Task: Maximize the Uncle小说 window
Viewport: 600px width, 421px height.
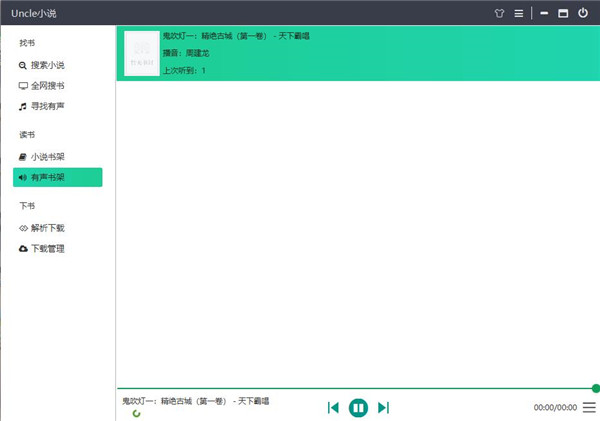Action: coord(563,13)
